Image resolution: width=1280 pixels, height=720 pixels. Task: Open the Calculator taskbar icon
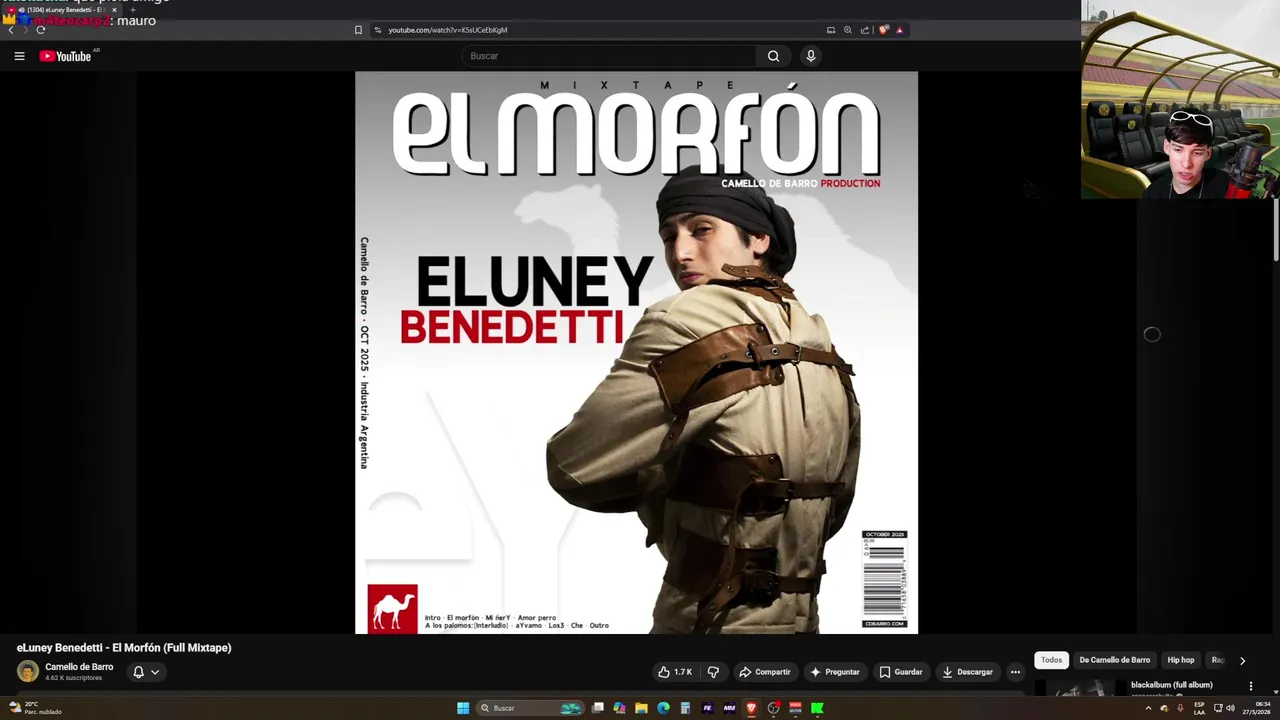click(685, 708)
